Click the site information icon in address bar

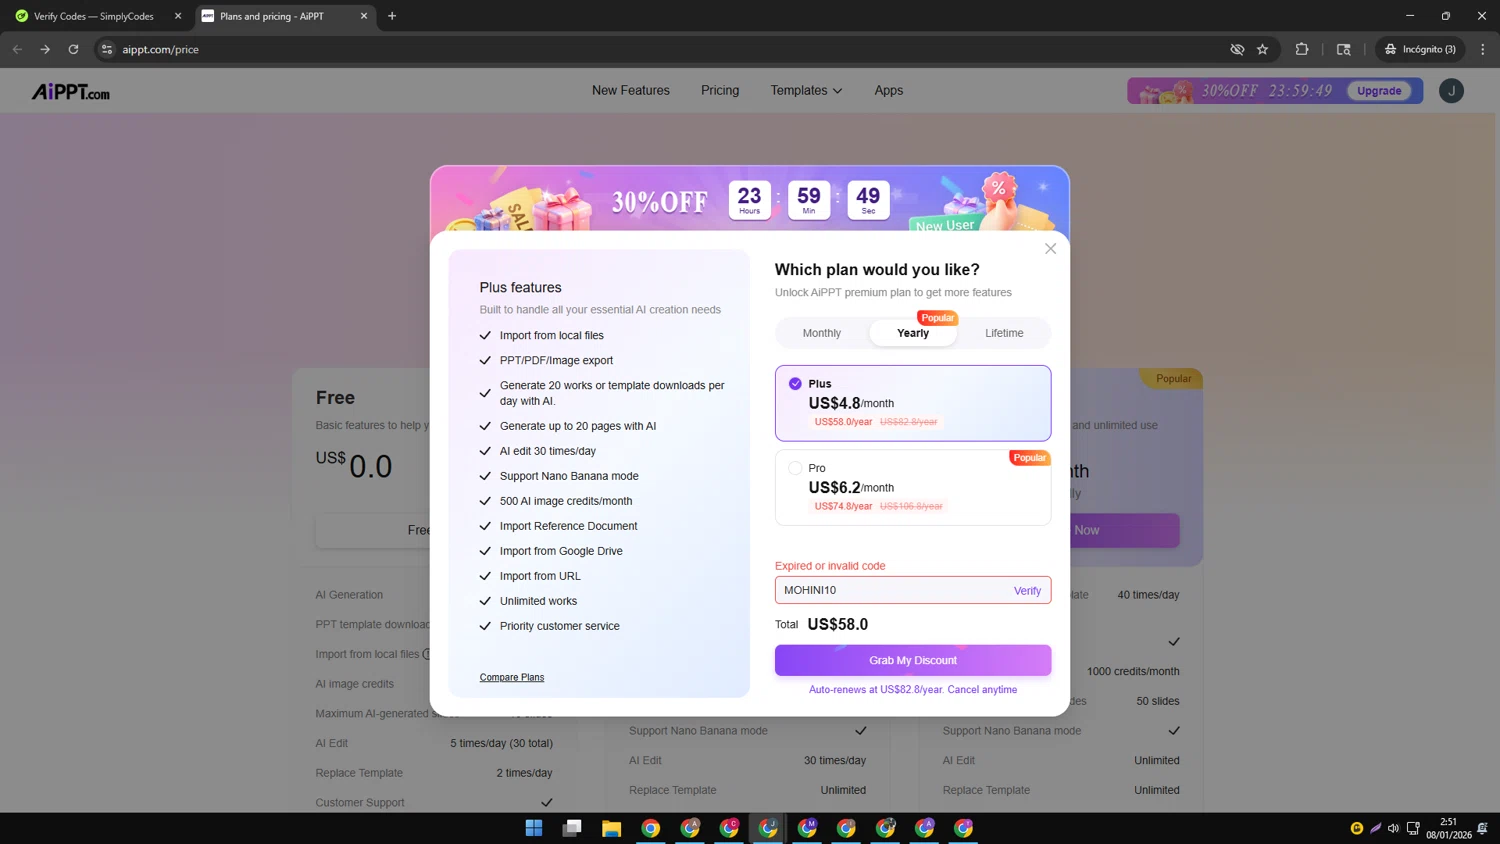(107, 49)
